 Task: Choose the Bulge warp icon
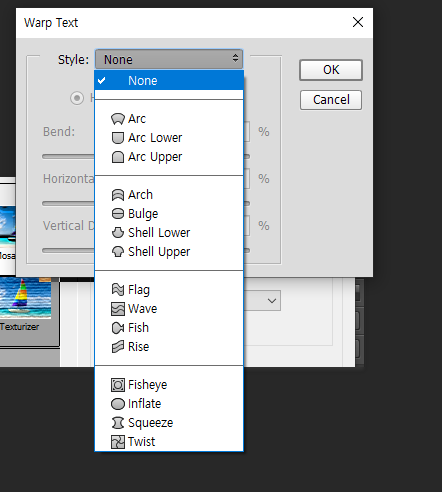[x=118, y=214]
